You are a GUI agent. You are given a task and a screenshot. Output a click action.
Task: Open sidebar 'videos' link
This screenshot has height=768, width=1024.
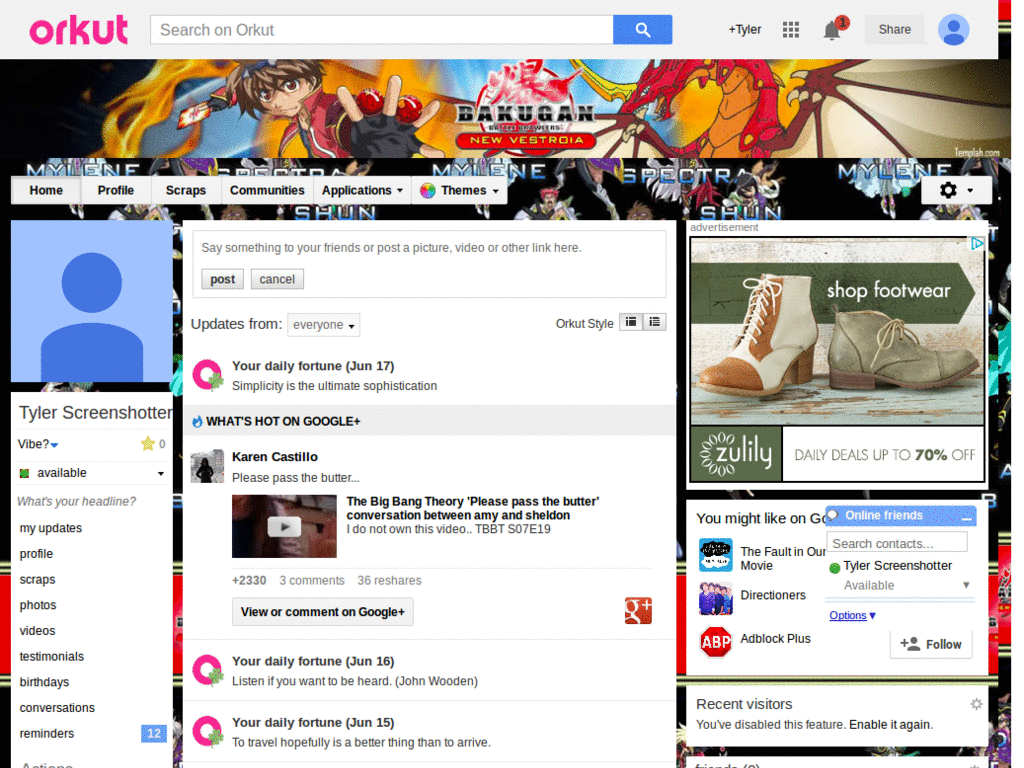37,631
